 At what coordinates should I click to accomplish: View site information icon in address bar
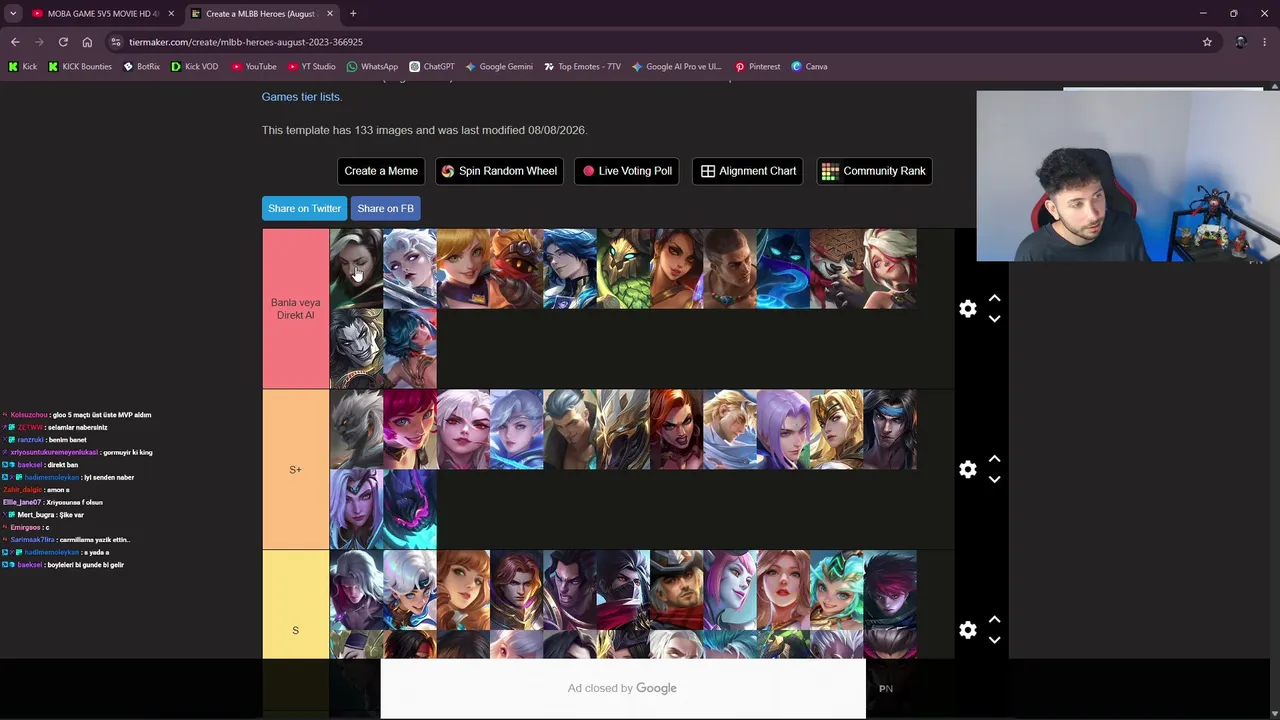click(116, 42)
